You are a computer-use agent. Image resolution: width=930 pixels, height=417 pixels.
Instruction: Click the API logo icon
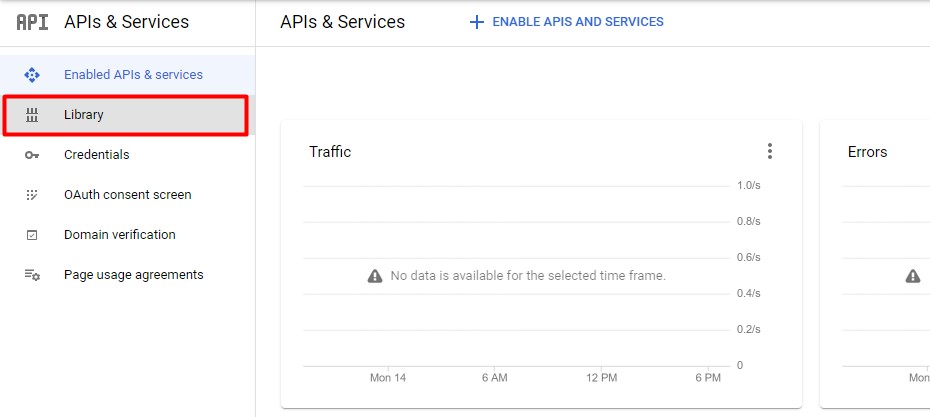[32, 22]
